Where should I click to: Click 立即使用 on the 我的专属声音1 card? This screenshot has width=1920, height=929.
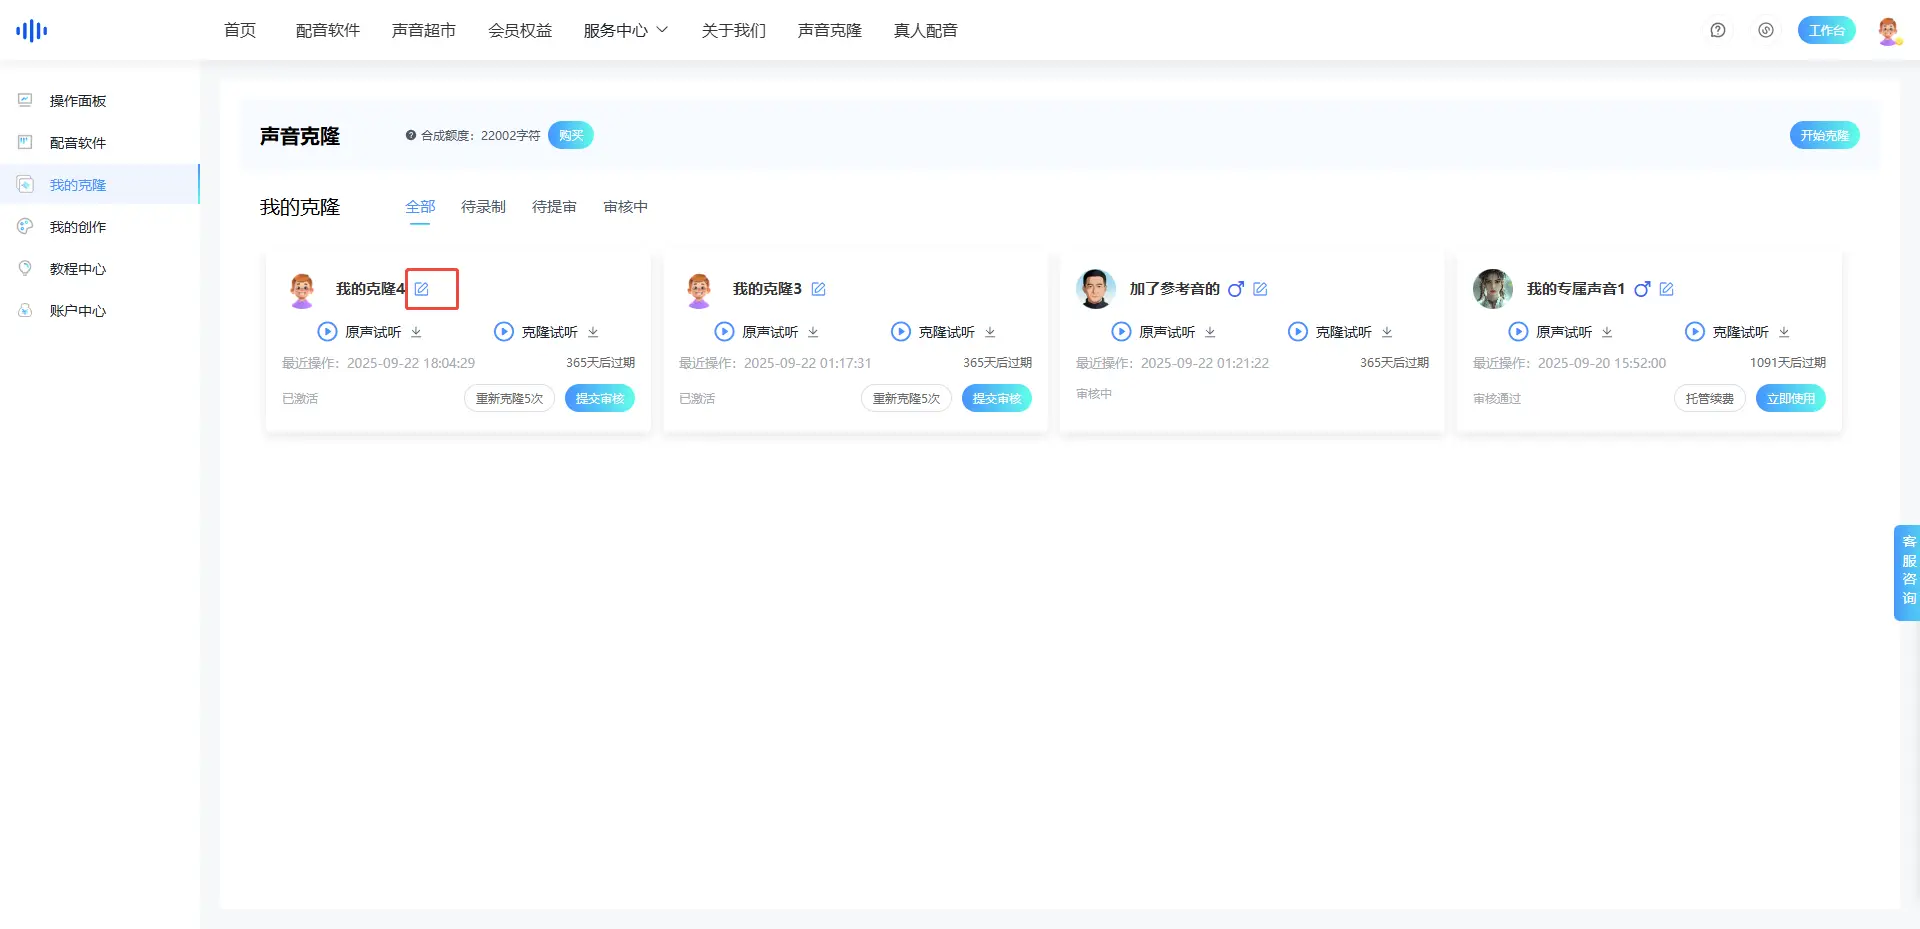coord(1790,398)
